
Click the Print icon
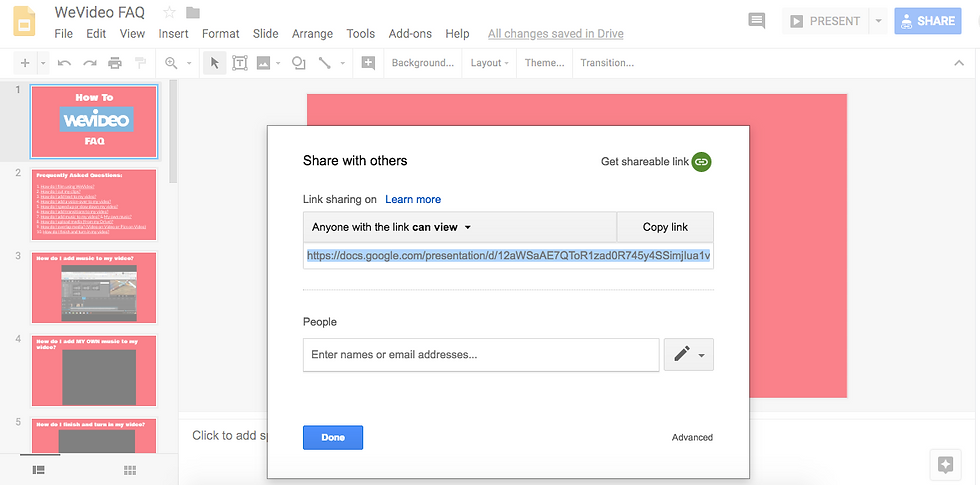pyautogui.click(x=115, y=62)
